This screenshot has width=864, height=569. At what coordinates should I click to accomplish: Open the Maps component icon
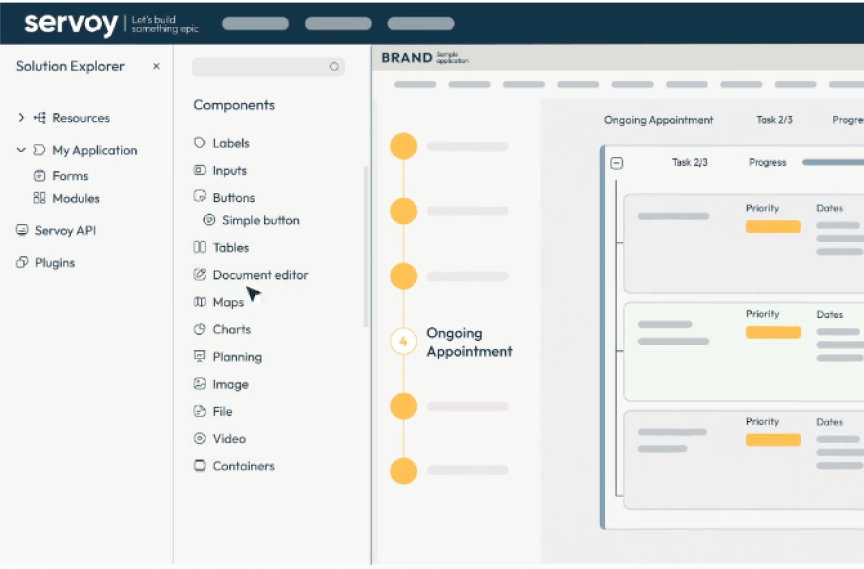click(200, 302)
